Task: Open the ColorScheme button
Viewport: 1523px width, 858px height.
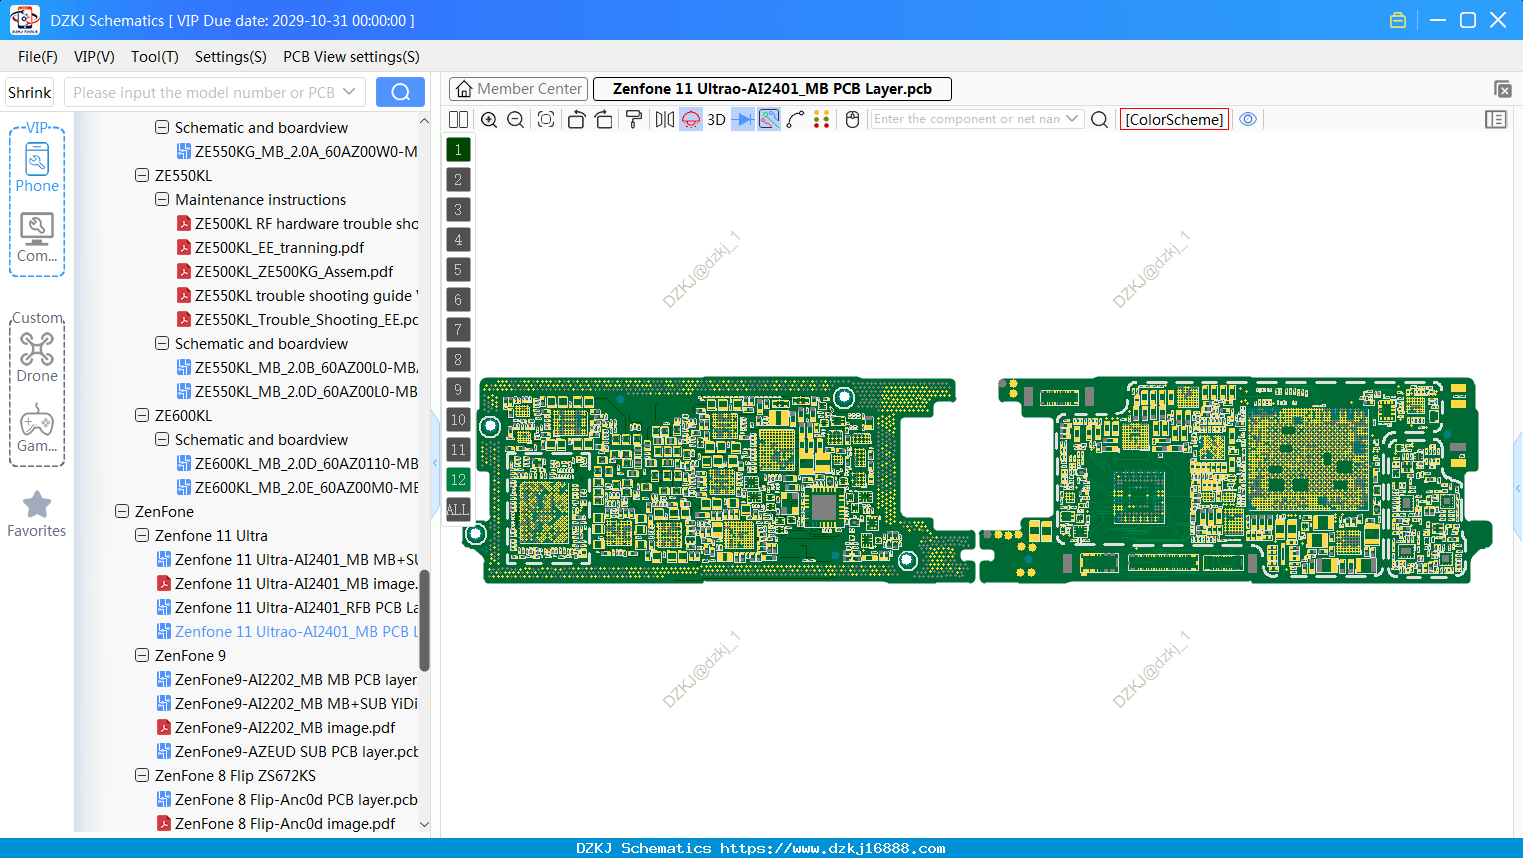Action: tap(1174, 119)
